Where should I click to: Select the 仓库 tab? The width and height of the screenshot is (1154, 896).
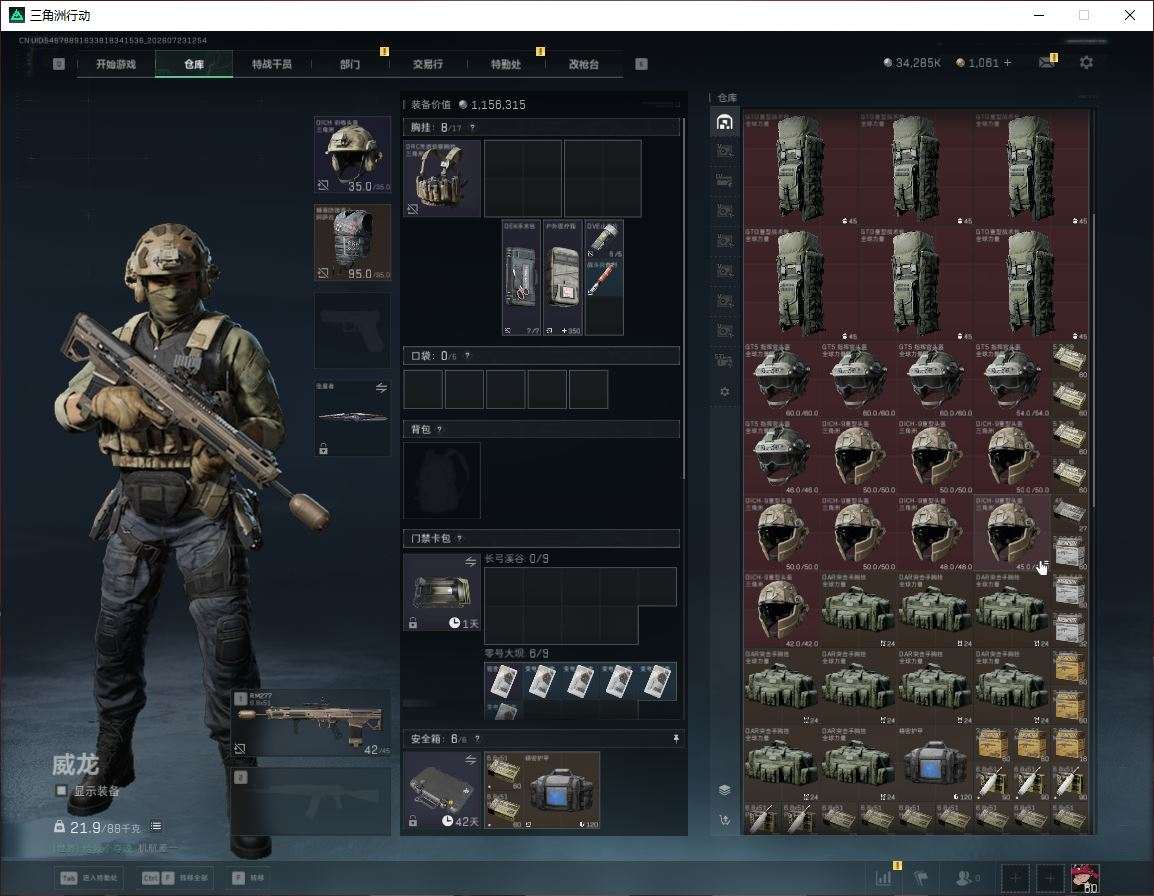coord(194,64)
